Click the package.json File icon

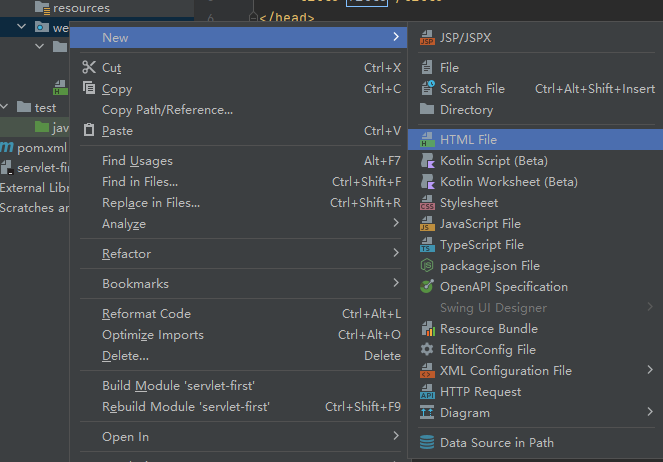tap(427, 266)
